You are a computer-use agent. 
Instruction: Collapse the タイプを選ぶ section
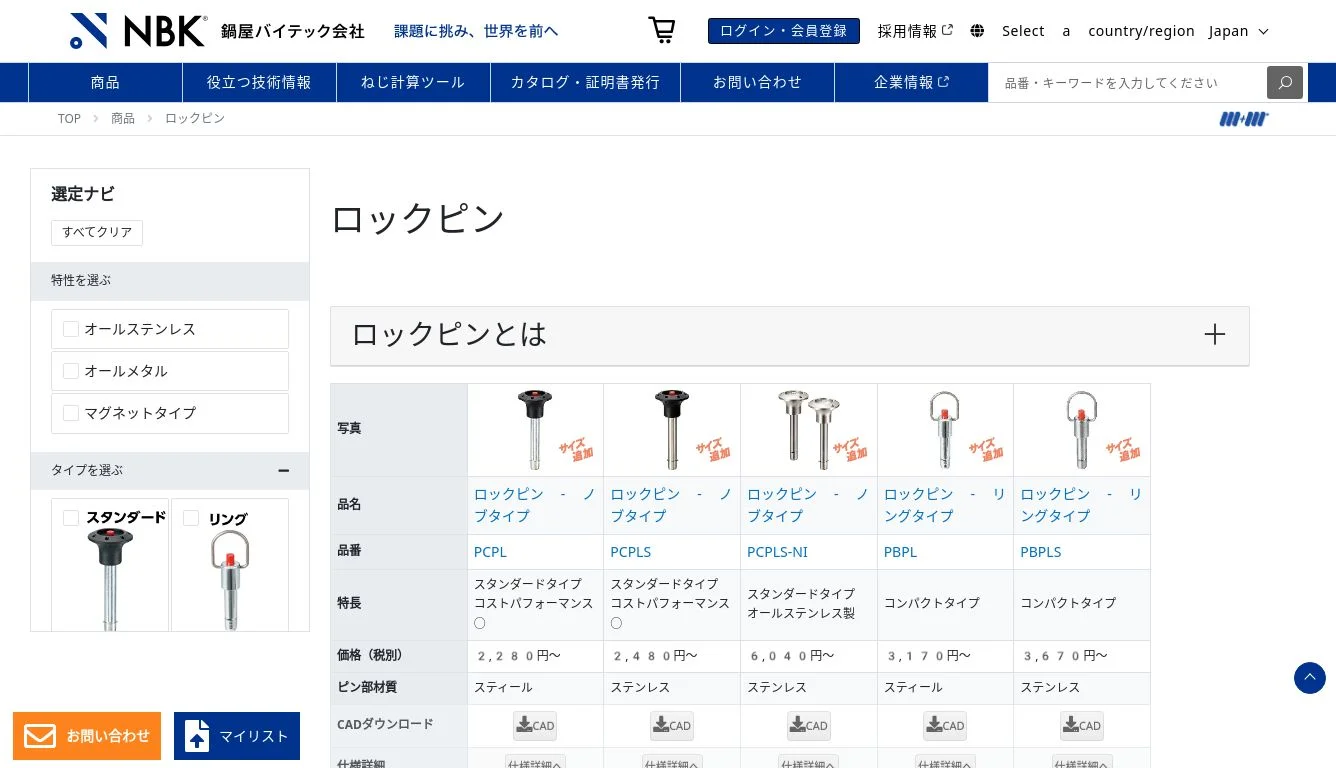click(283, 471)
